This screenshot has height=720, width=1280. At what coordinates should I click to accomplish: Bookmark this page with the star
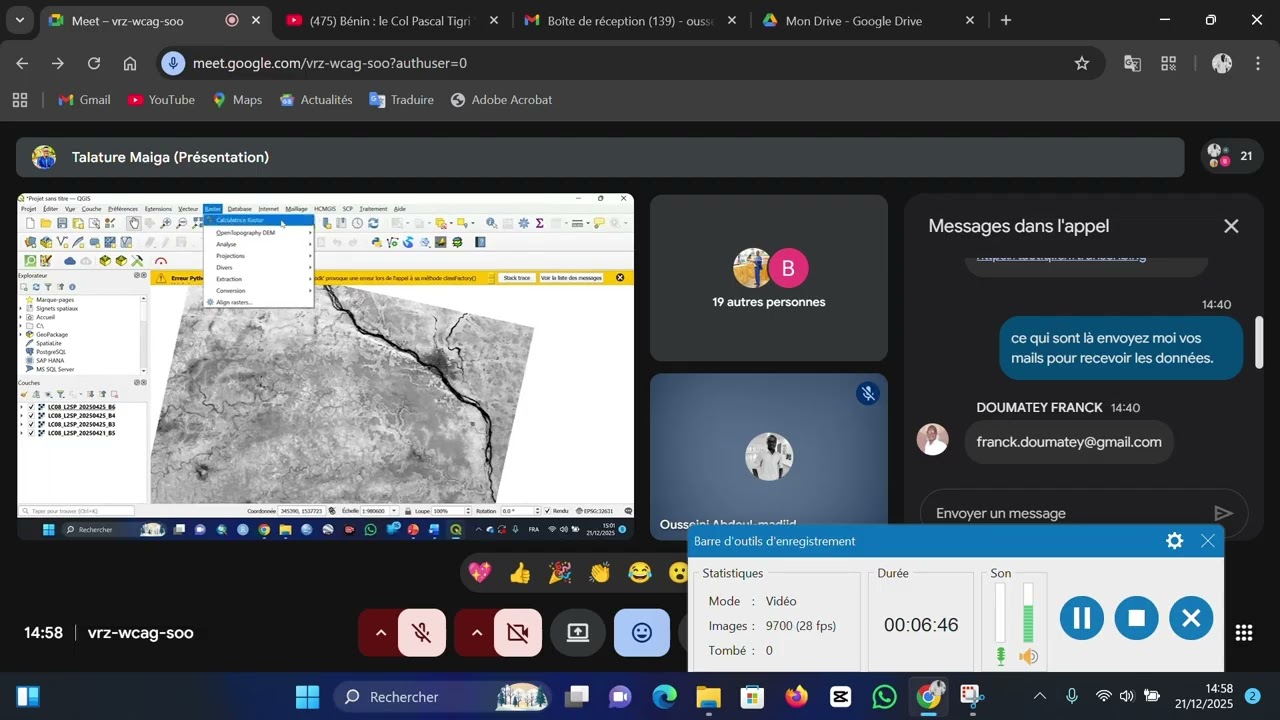1082,63
